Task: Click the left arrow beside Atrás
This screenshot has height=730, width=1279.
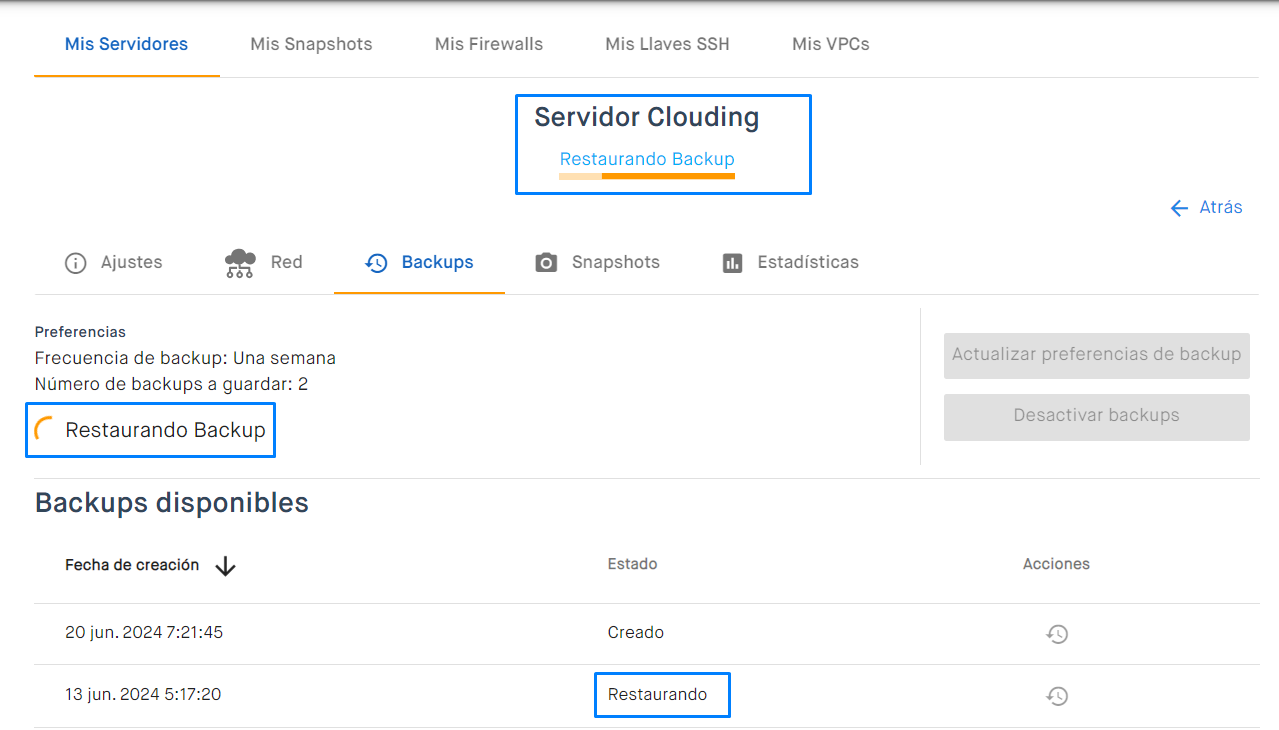Action: pyautogui.click(x=1179, y=208)
